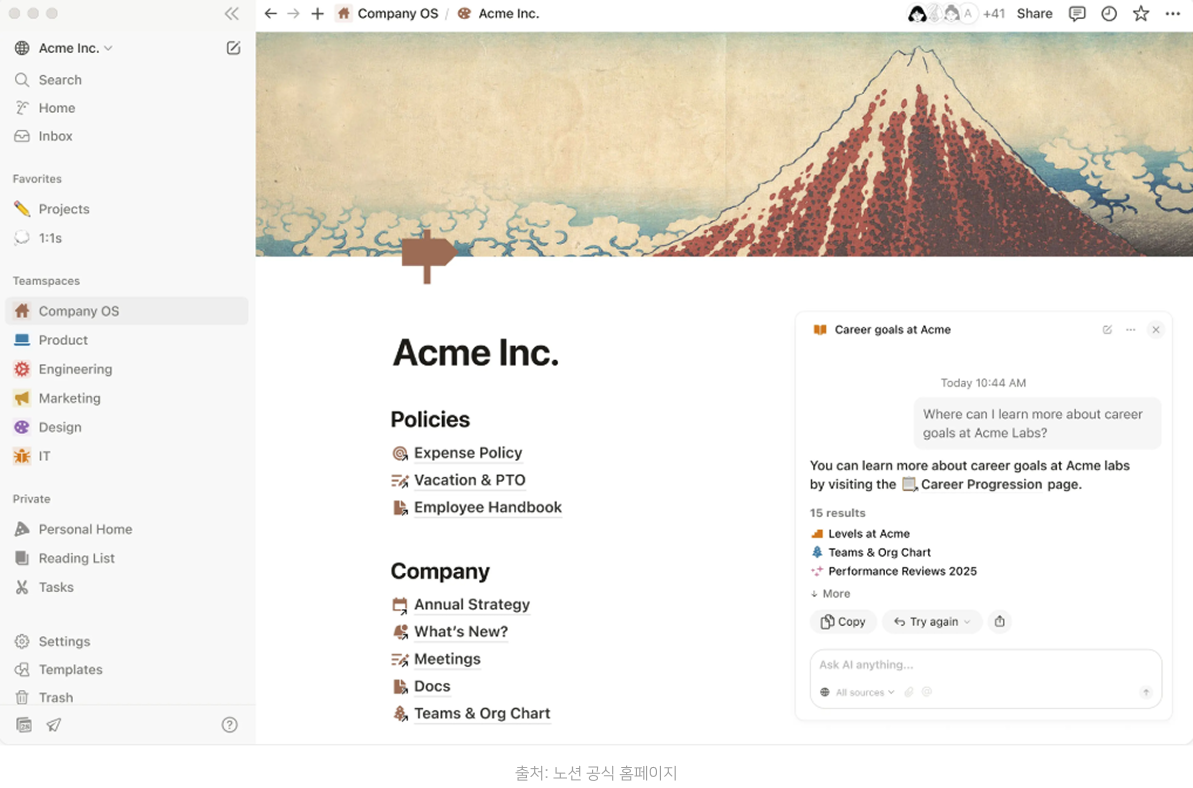Click the share icon next to Try again
The height and width of the screenshot is (788, 1193).
tap(1000, 621)
